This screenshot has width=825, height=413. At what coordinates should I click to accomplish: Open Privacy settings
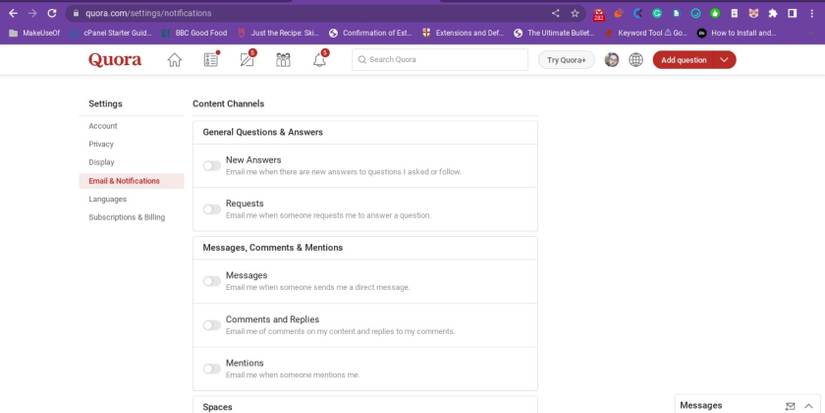pyautogui.click(x=101, y=144)
